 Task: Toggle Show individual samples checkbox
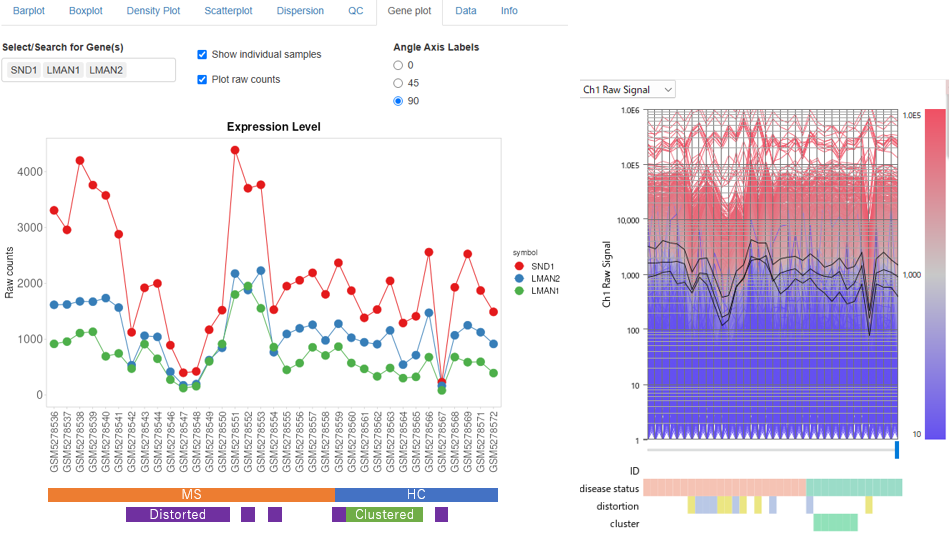point(202,55)
